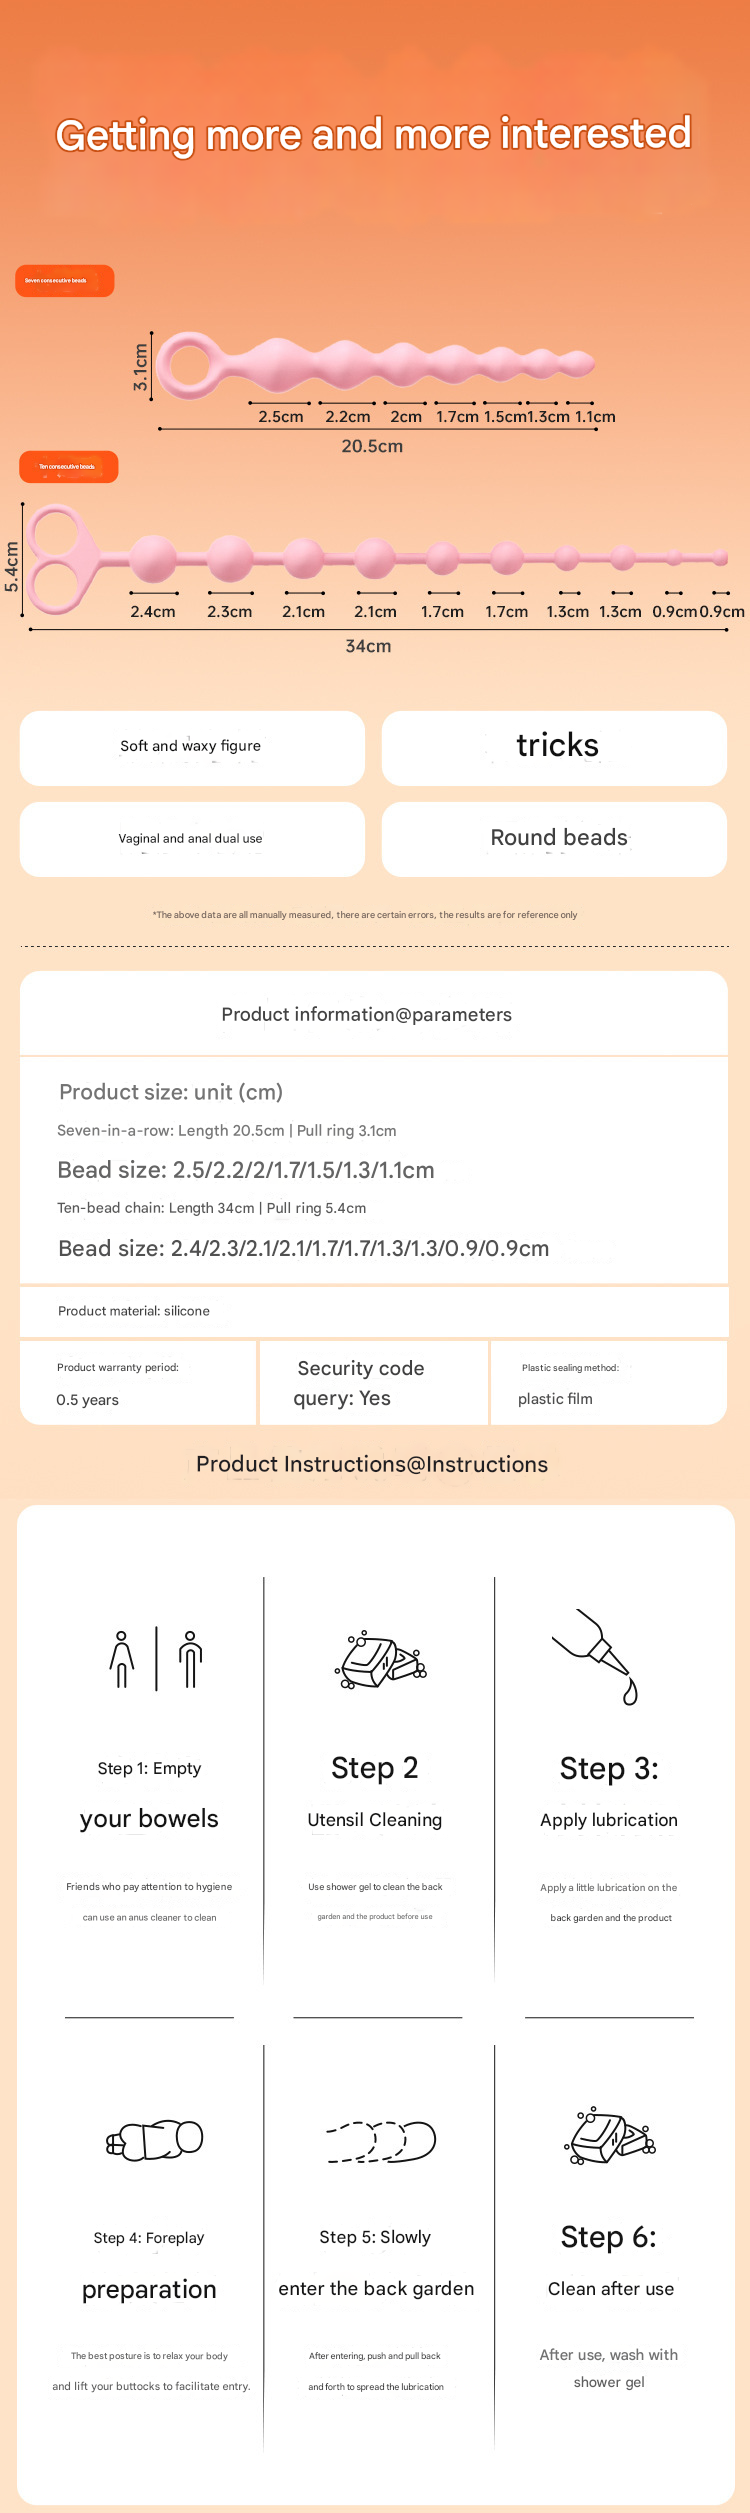Click the orange 'Ten consecutive beads' label
The width and height of the screenshot is (750, 2513).
(69, 467)
